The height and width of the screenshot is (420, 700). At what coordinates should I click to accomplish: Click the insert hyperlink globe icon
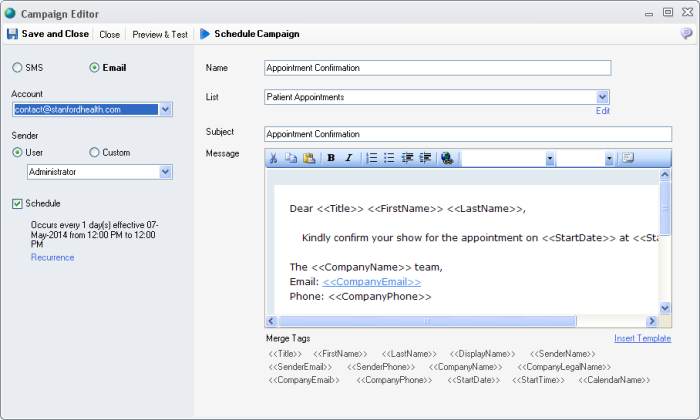click(446, 158)
